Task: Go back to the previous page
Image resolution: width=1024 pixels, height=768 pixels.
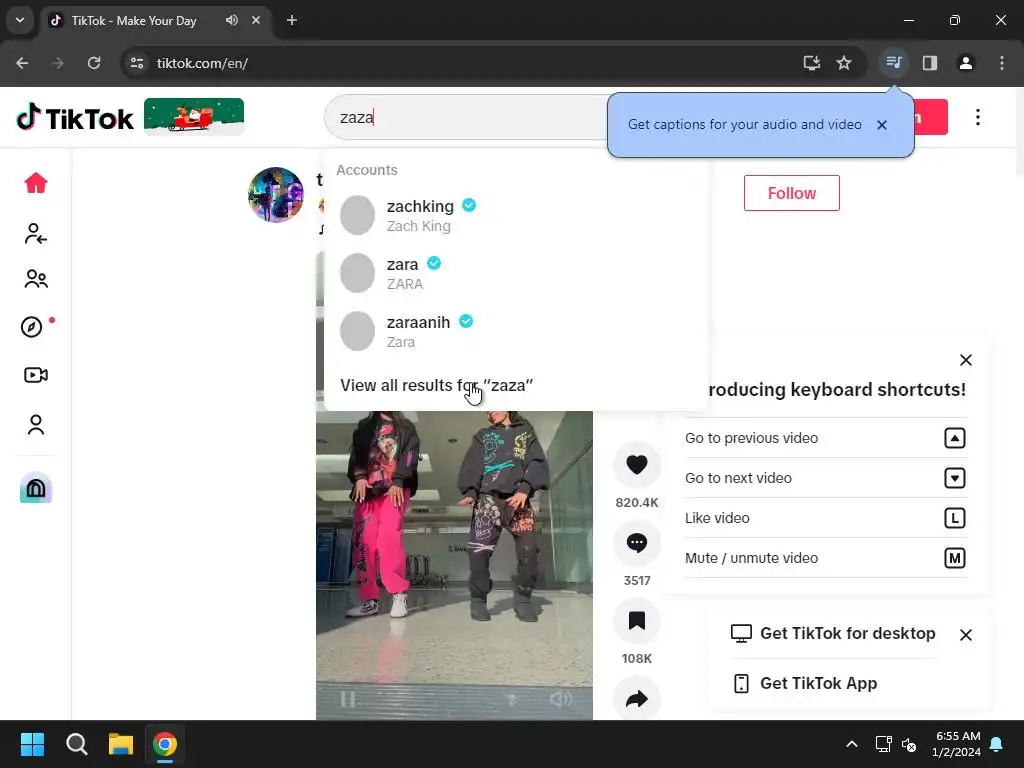Action: (x=22, y=63)
